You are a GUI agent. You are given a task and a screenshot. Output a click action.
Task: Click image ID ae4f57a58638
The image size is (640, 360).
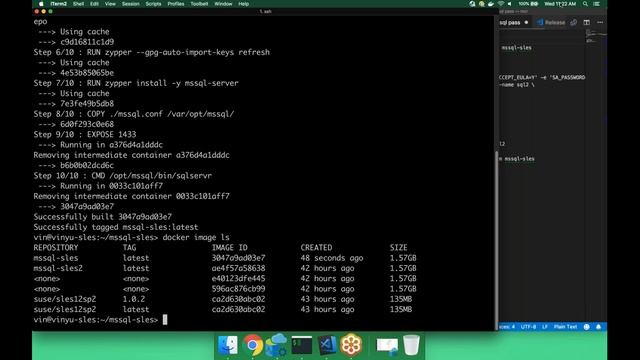238,268
